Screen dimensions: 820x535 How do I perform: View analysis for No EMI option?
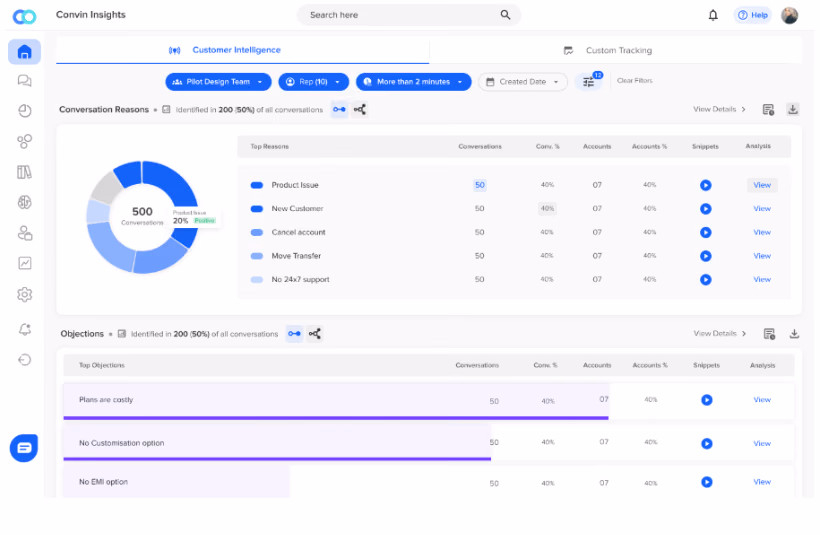coord(762,482)
